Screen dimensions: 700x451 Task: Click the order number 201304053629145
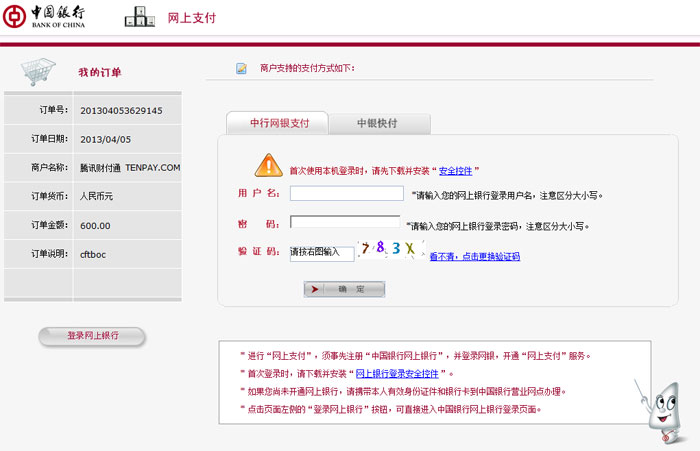pyautogui.click(x=121, y=110)
